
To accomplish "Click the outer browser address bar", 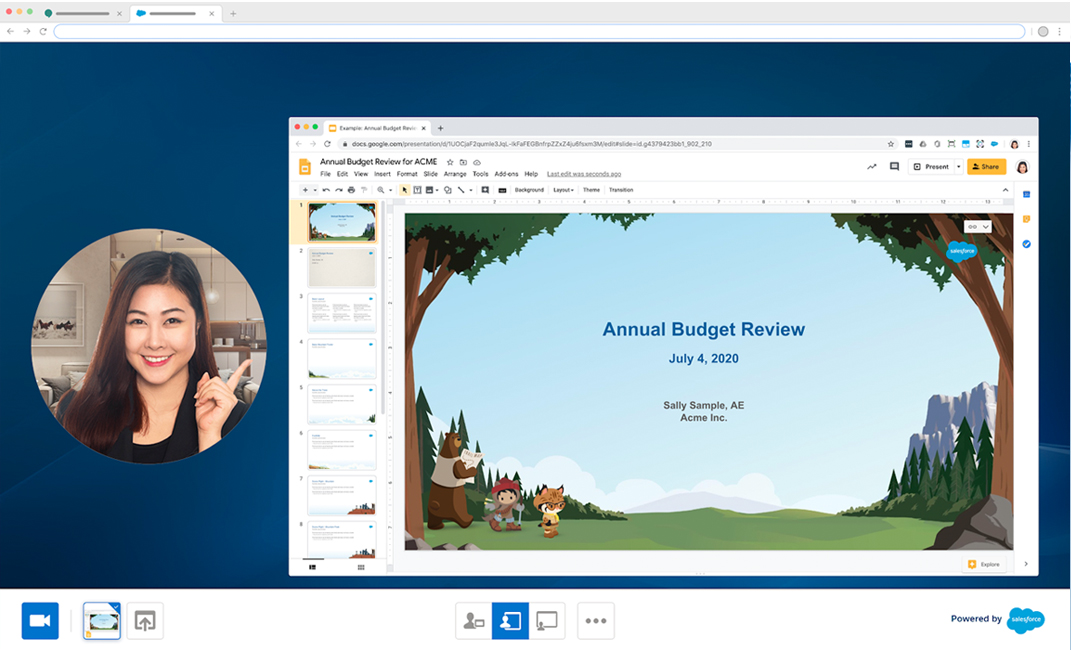I will click(540, 31).
